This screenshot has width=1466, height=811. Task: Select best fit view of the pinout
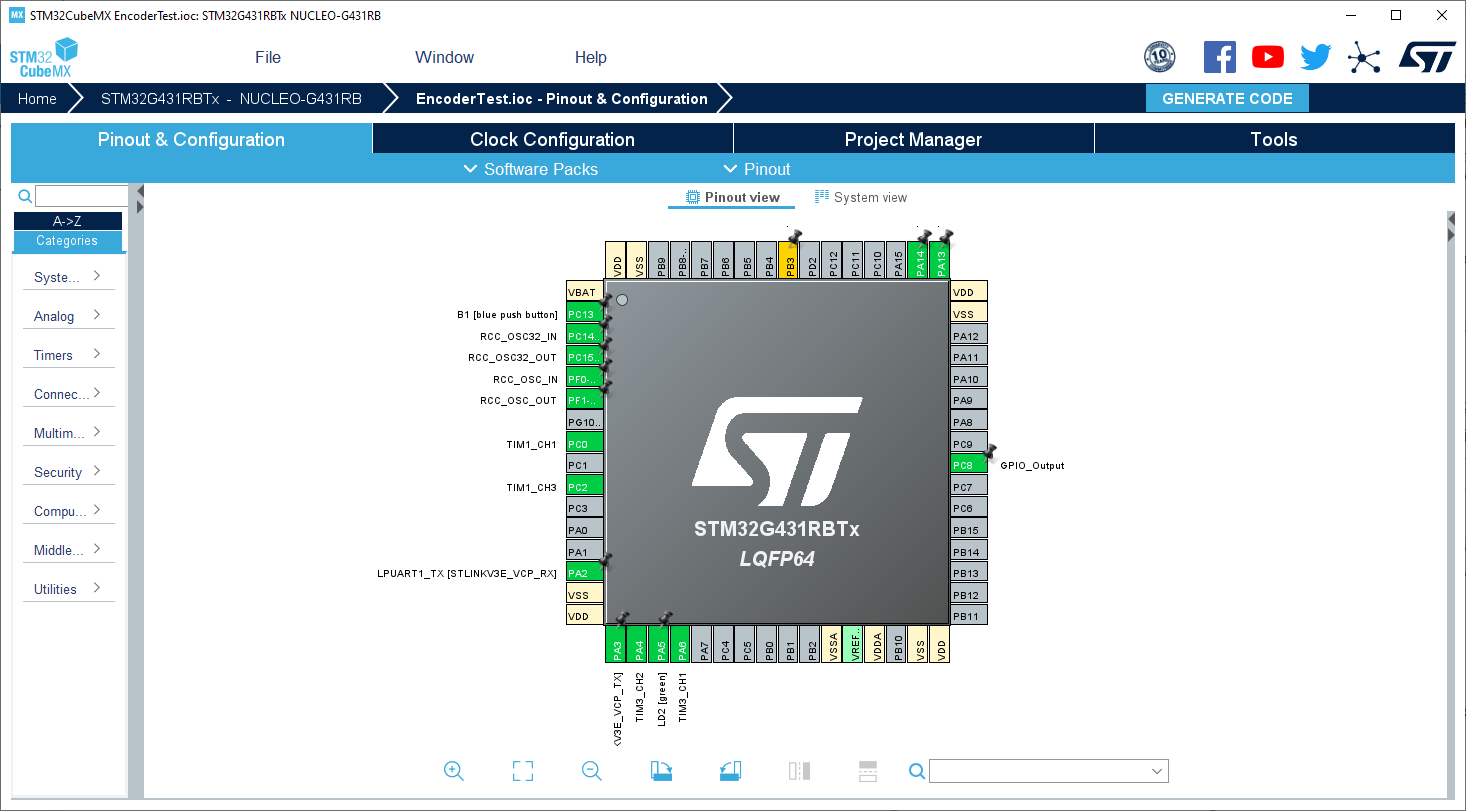(x=522, y=771)
